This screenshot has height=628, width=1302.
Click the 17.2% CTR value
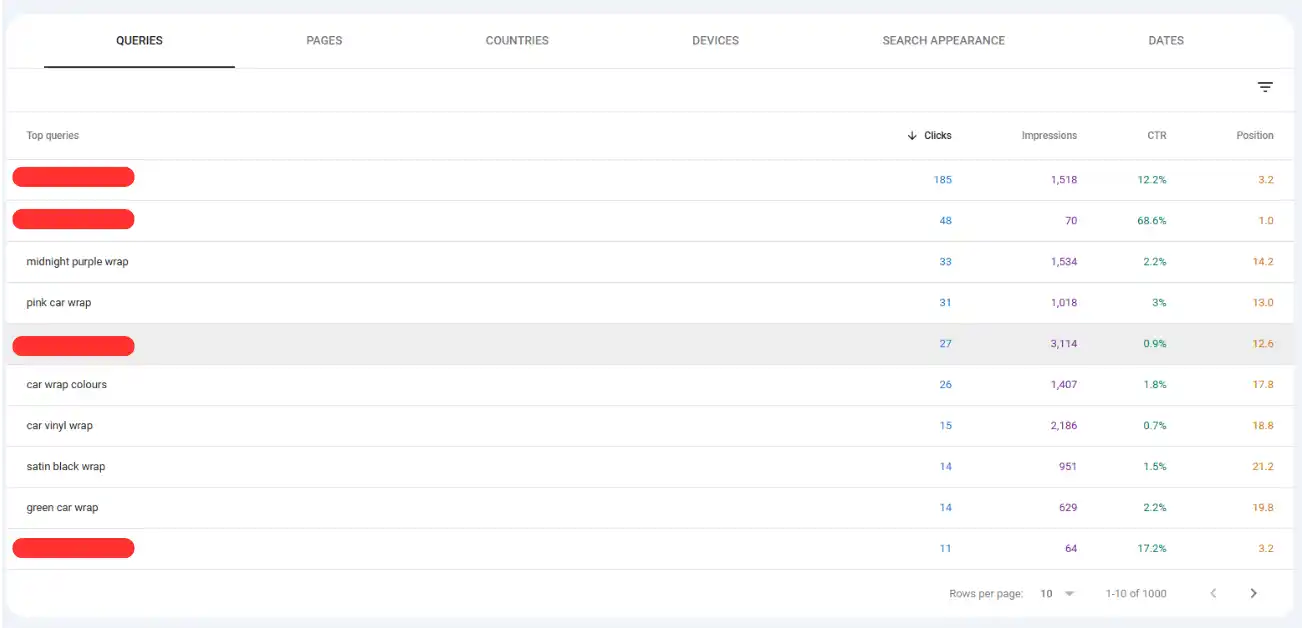click(x=1152, y=549)
